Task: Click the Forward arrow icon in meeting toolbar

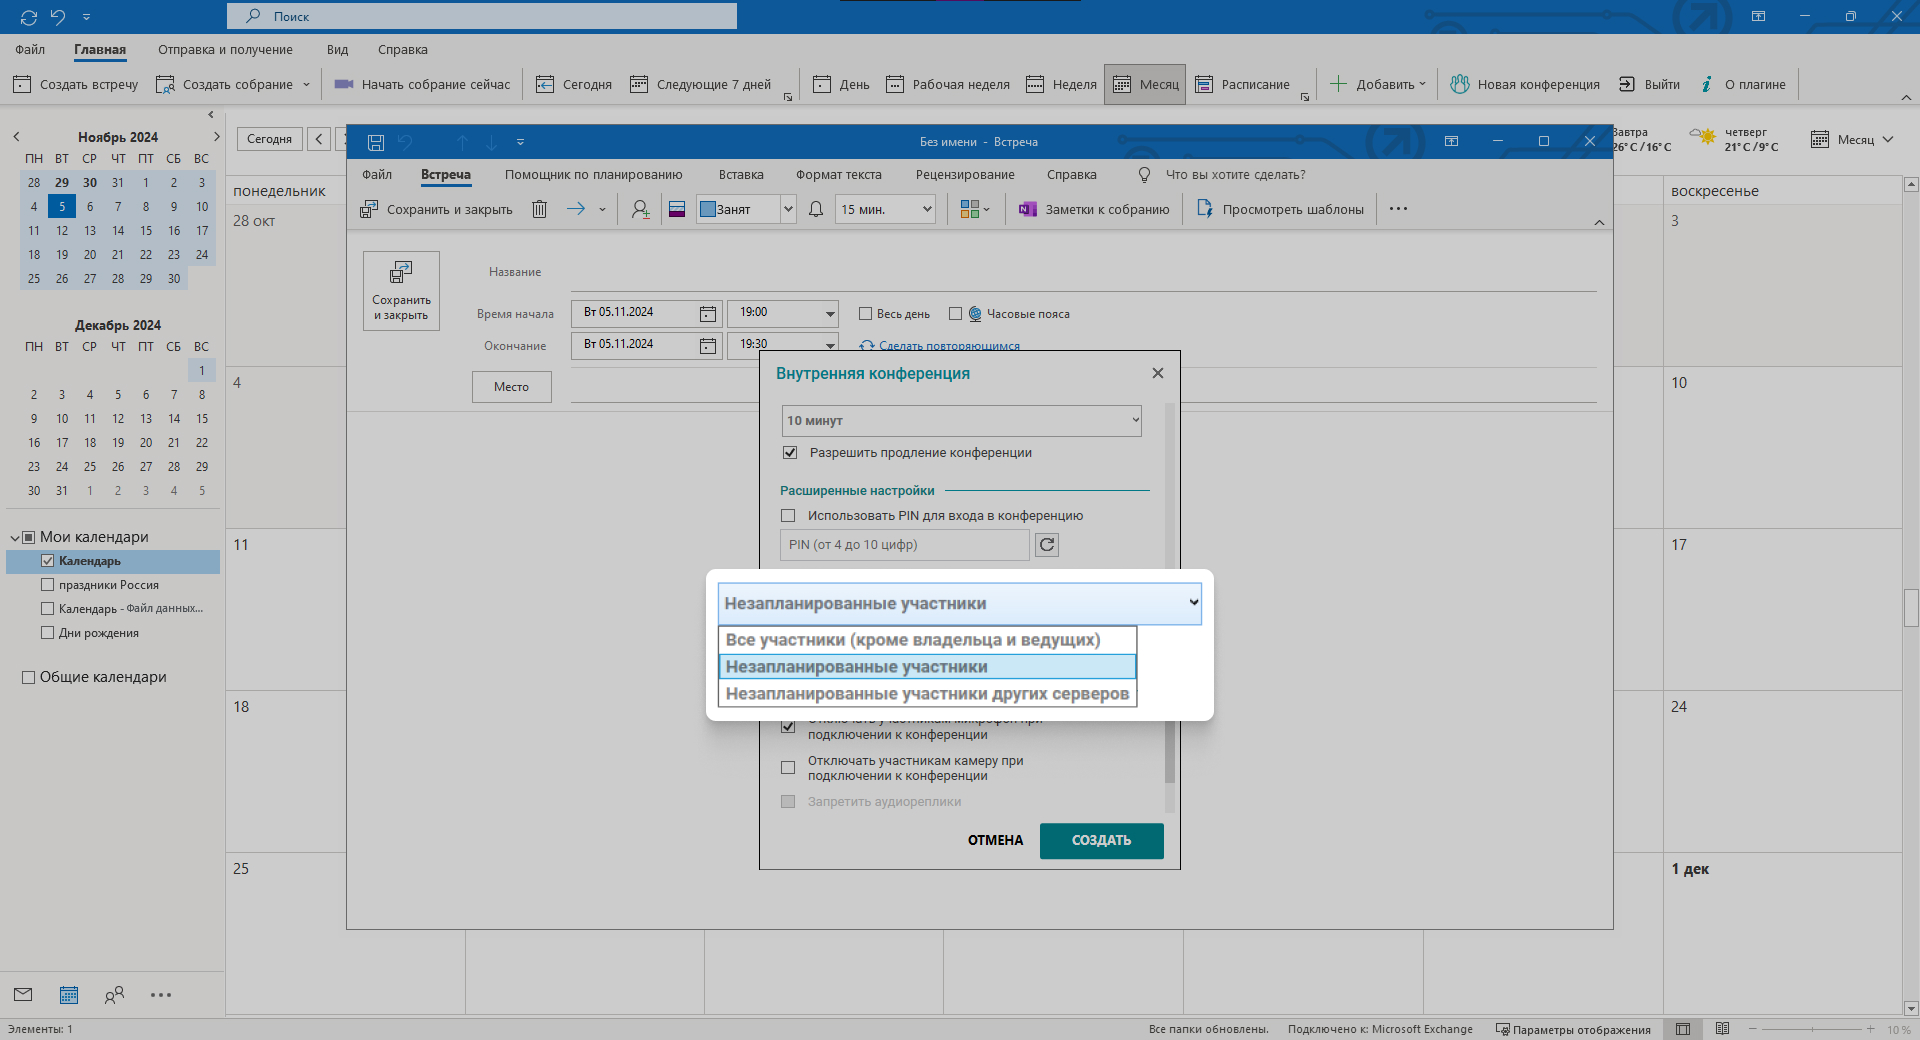Action: 576,209
